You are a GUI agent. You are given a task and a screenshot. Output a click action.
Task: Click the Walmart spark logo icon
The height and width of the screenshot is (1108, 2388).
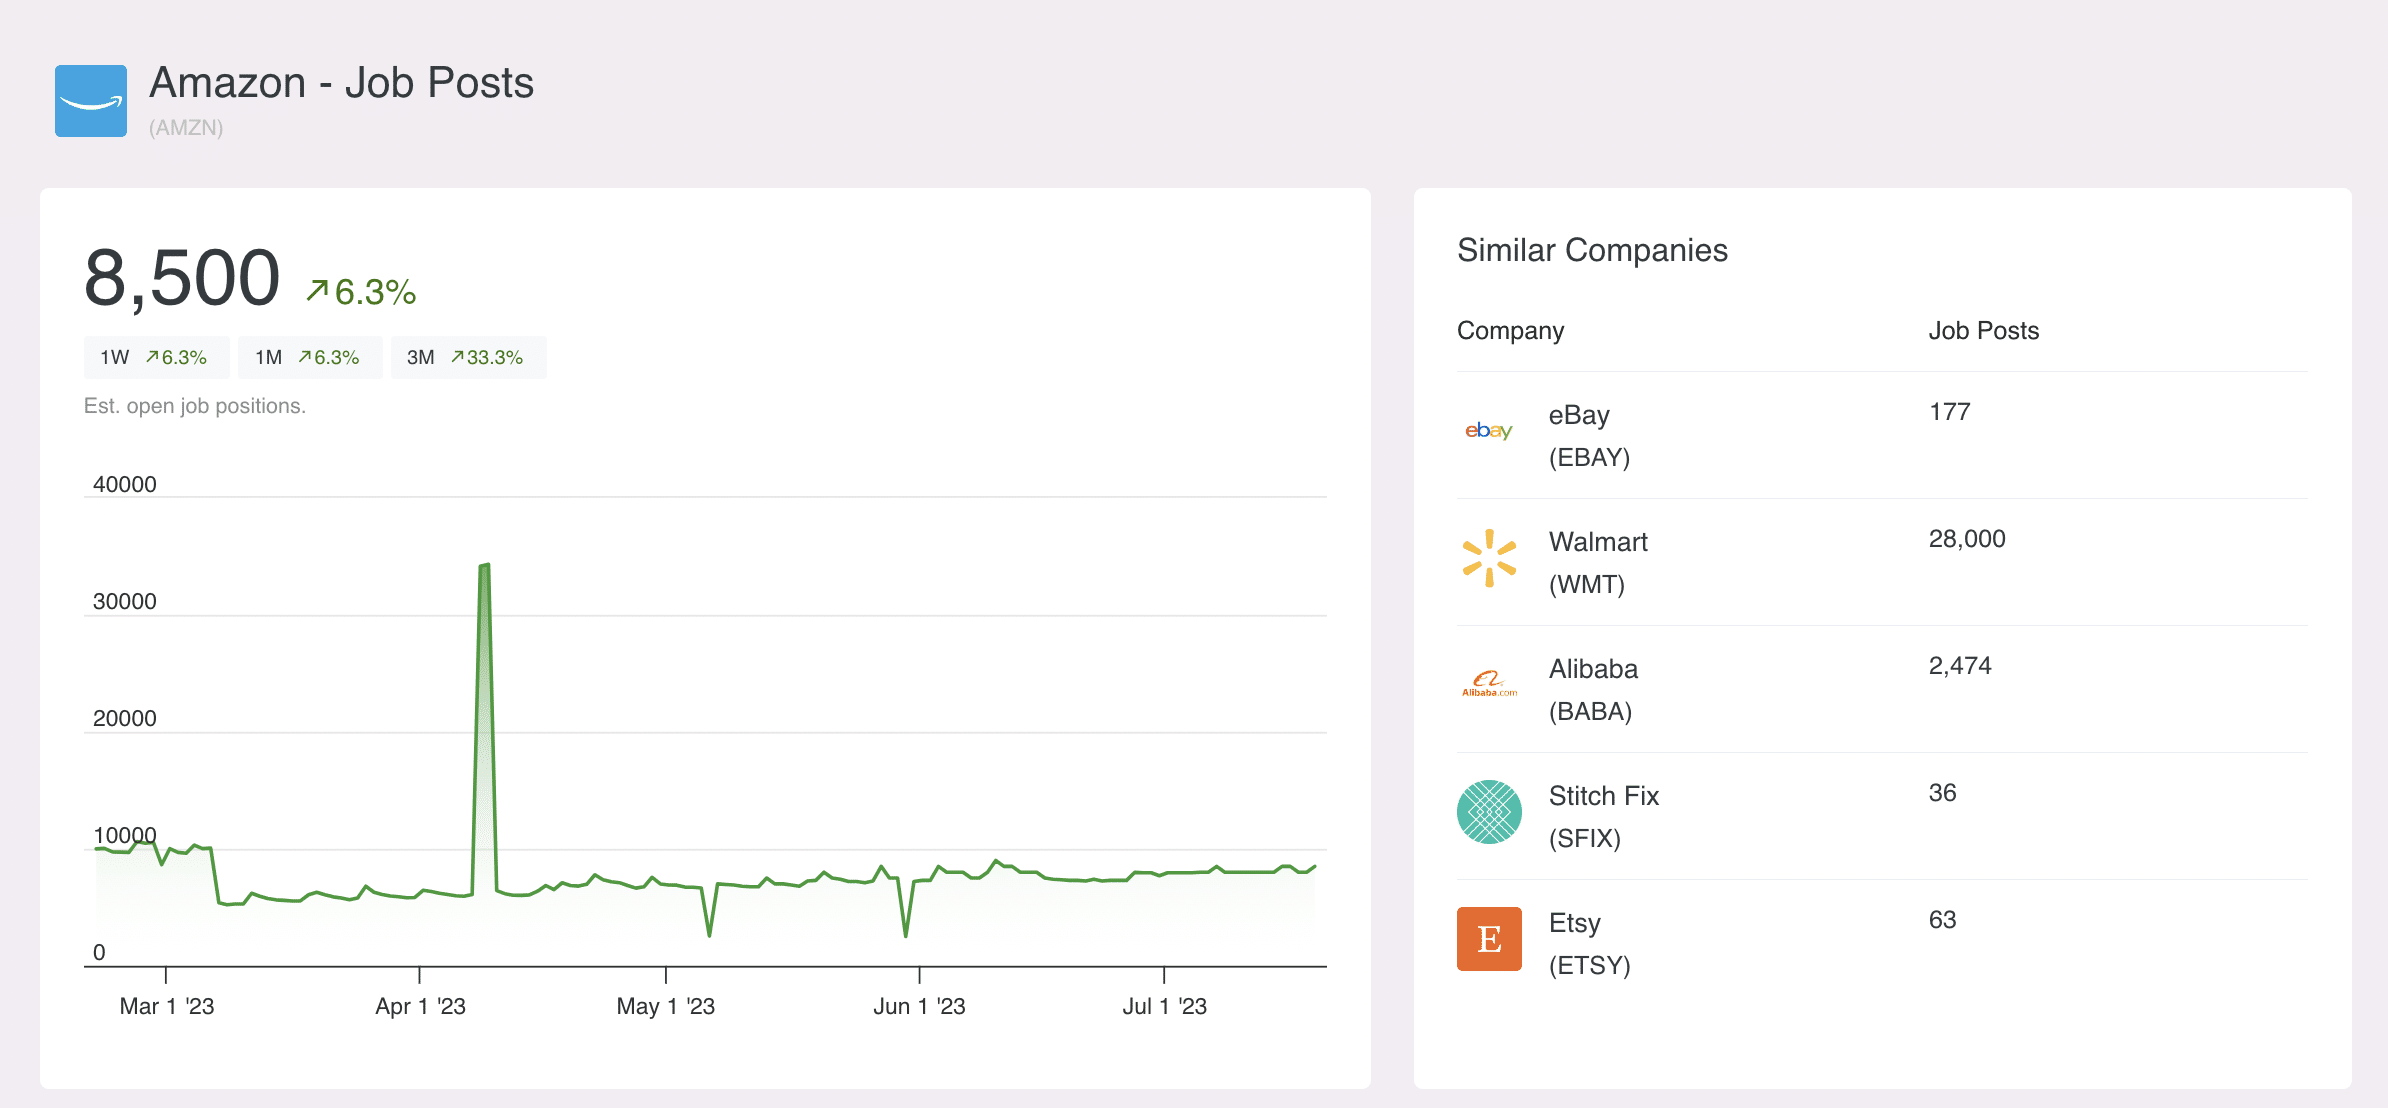click(1489, 558)
